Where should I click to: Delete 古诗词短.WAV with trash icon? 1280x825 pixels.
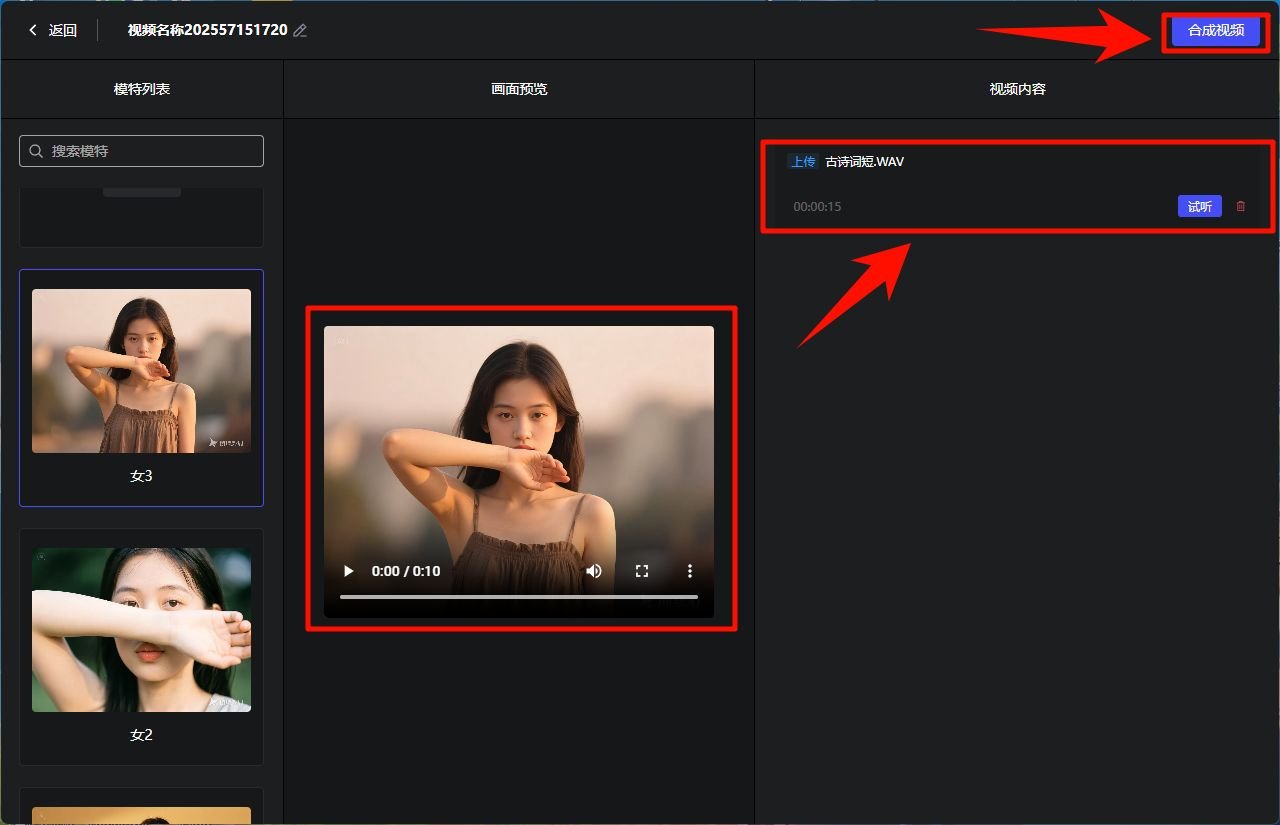[1240, 206]
